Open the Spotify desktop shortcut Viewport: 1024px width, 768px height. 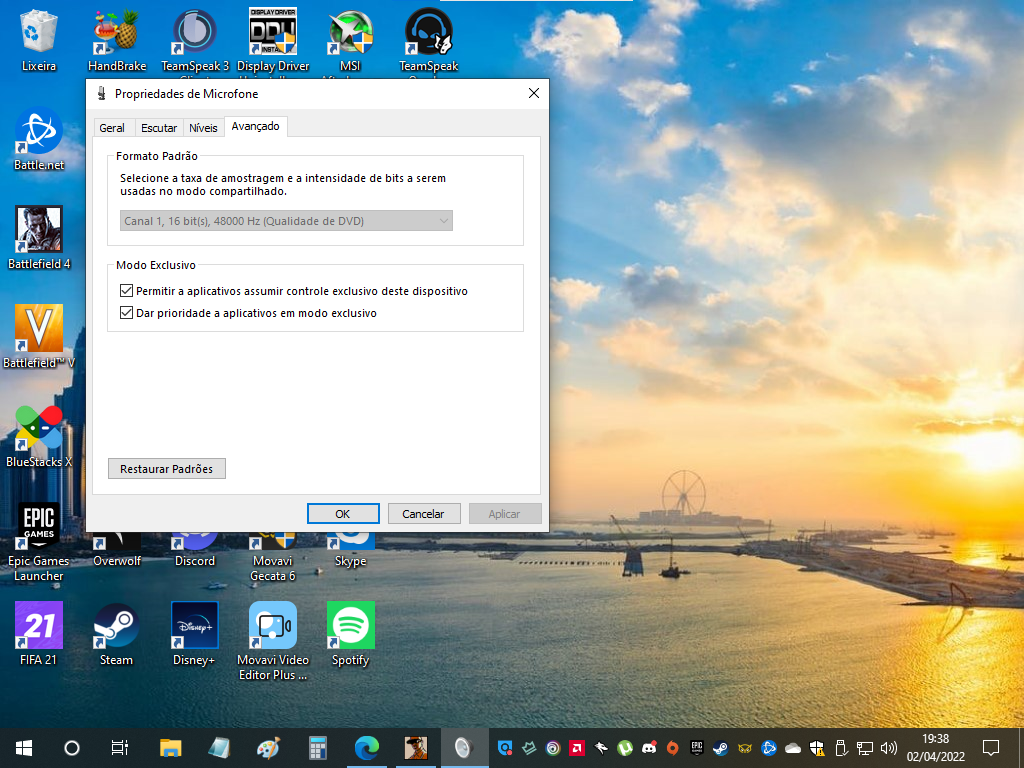coord(351,634)
